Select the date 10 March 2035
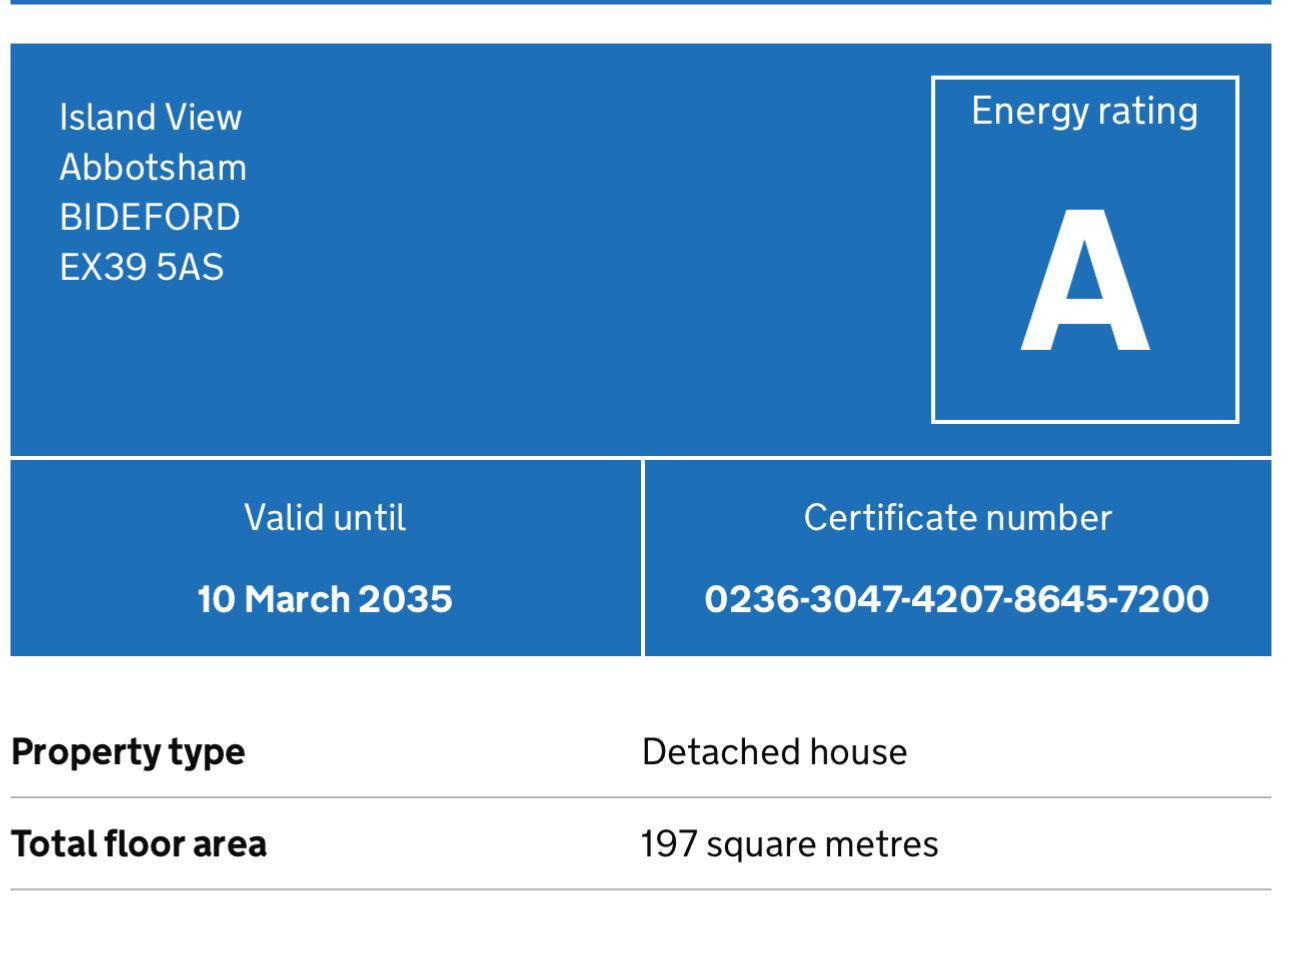This screenshot has width=1307, height=957. [325, 599]
